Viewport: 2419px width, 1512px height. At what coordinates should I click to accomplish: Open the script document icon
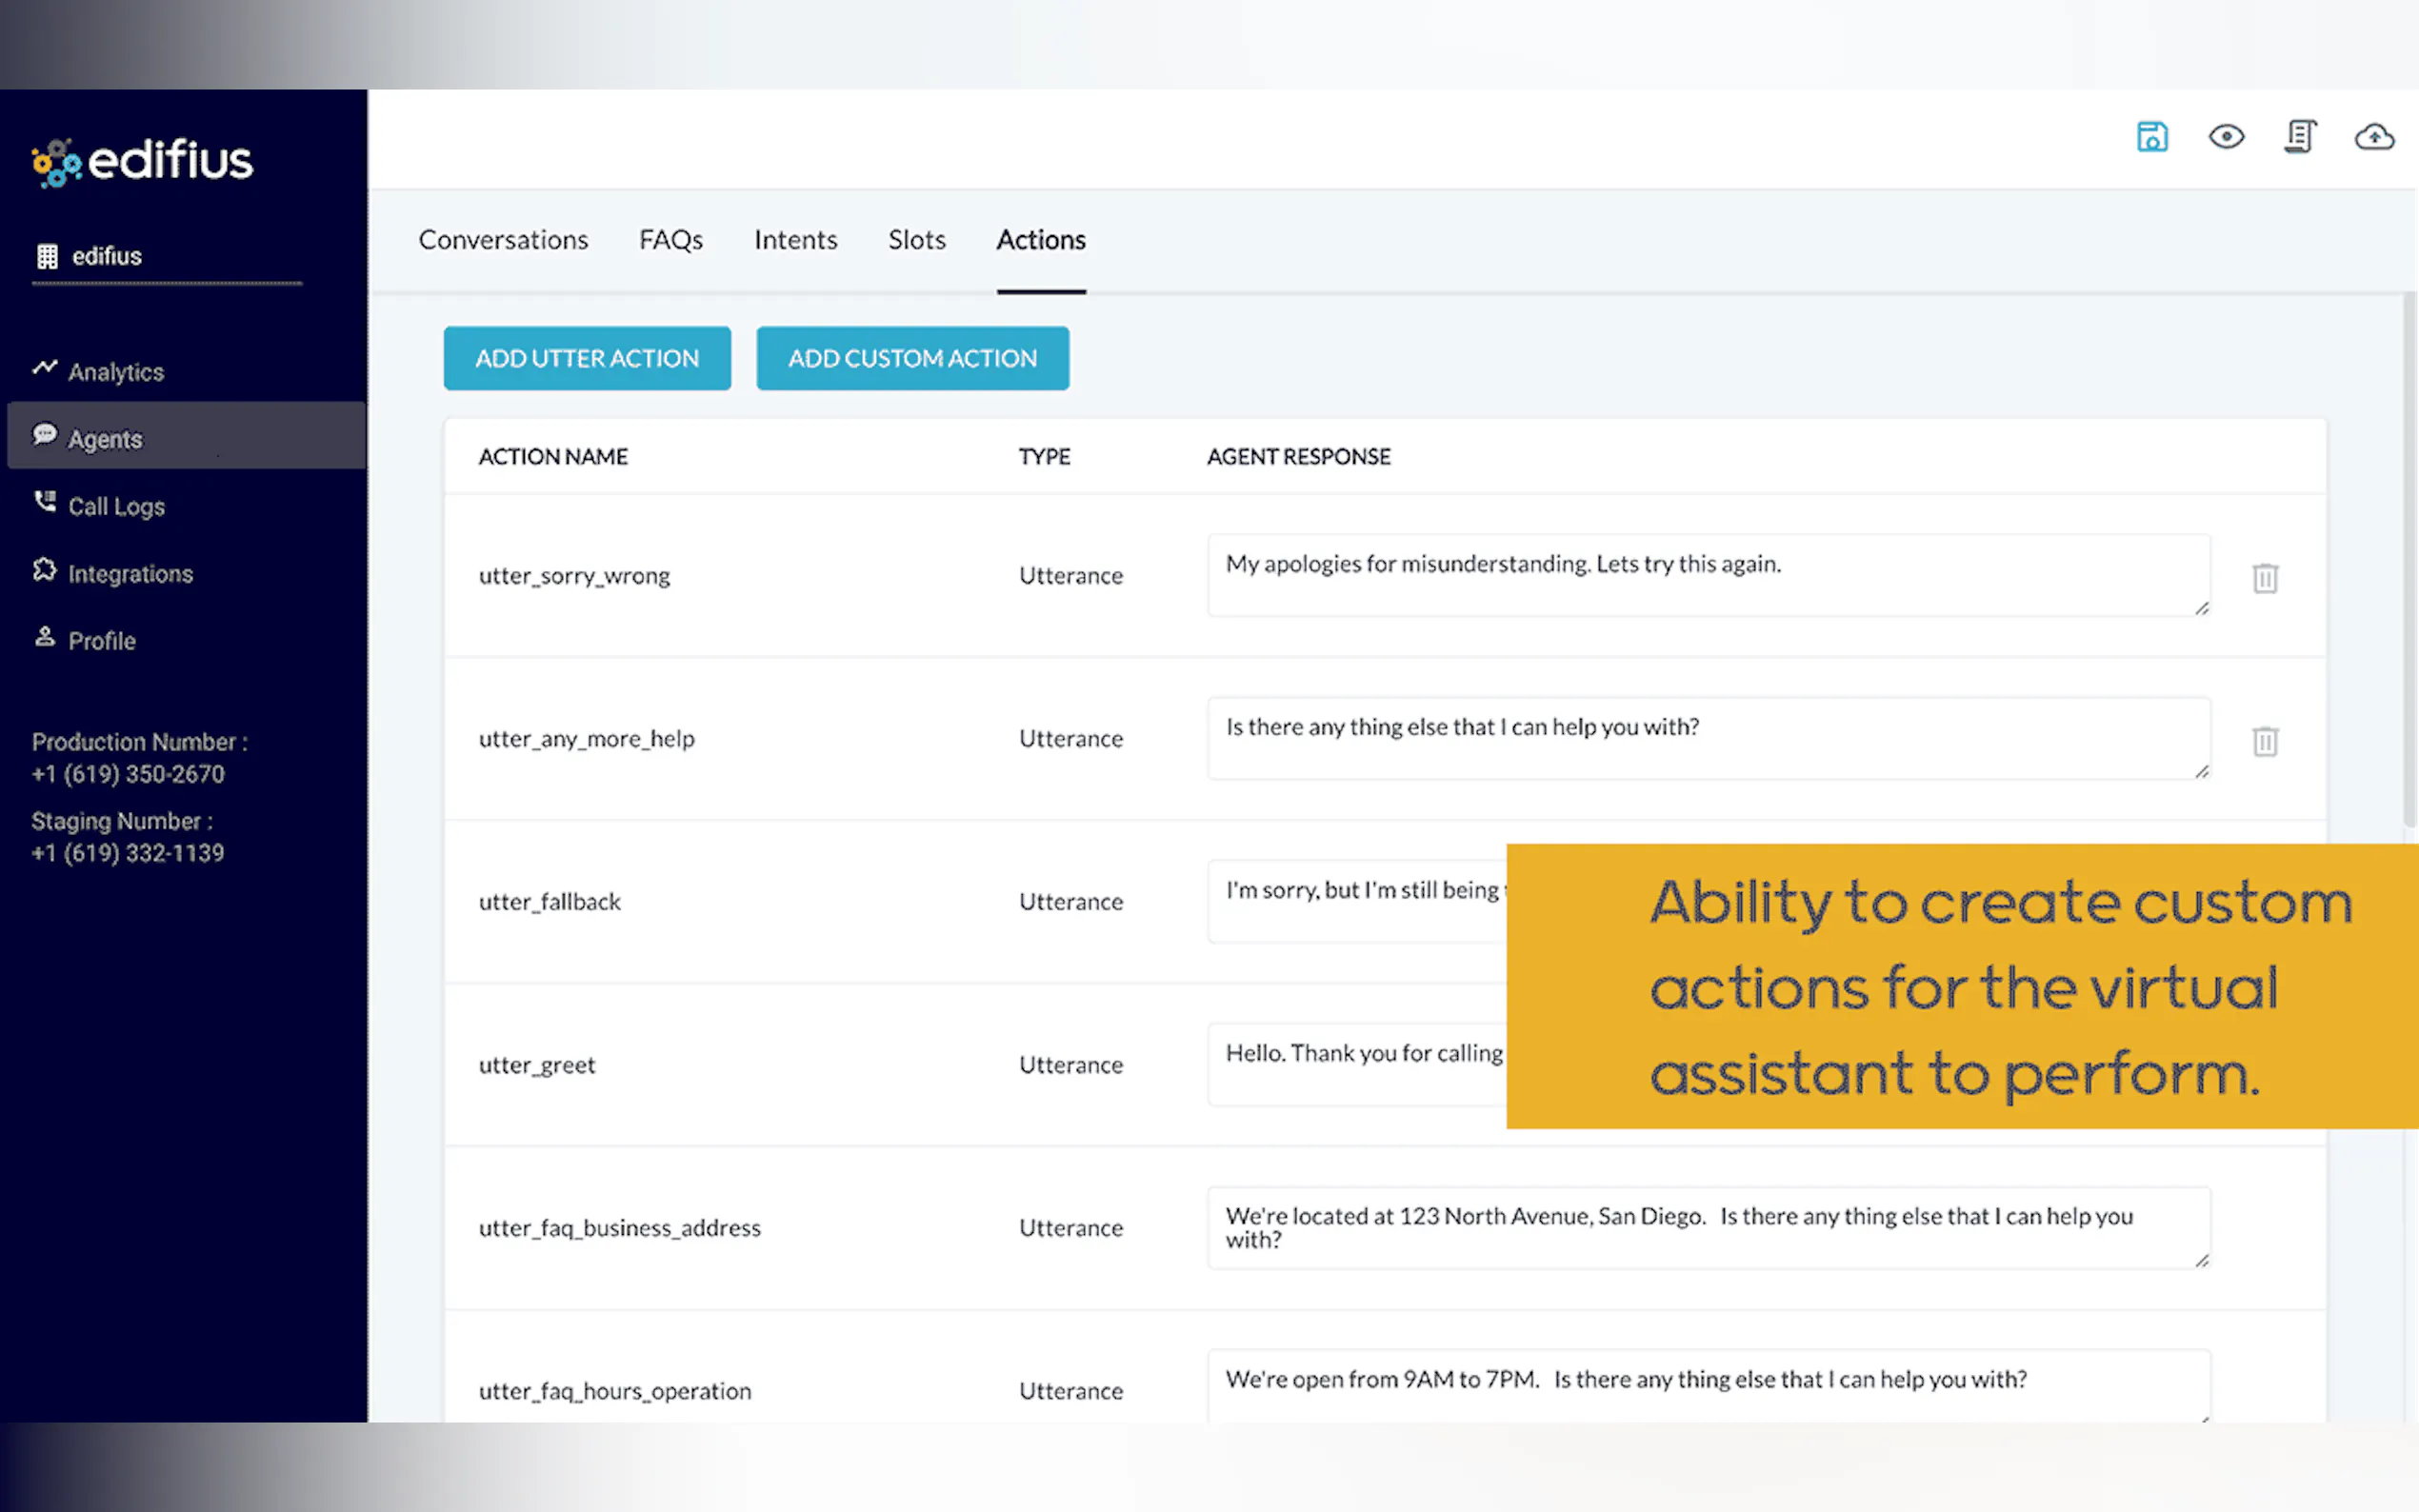(x=2300, y=137)
